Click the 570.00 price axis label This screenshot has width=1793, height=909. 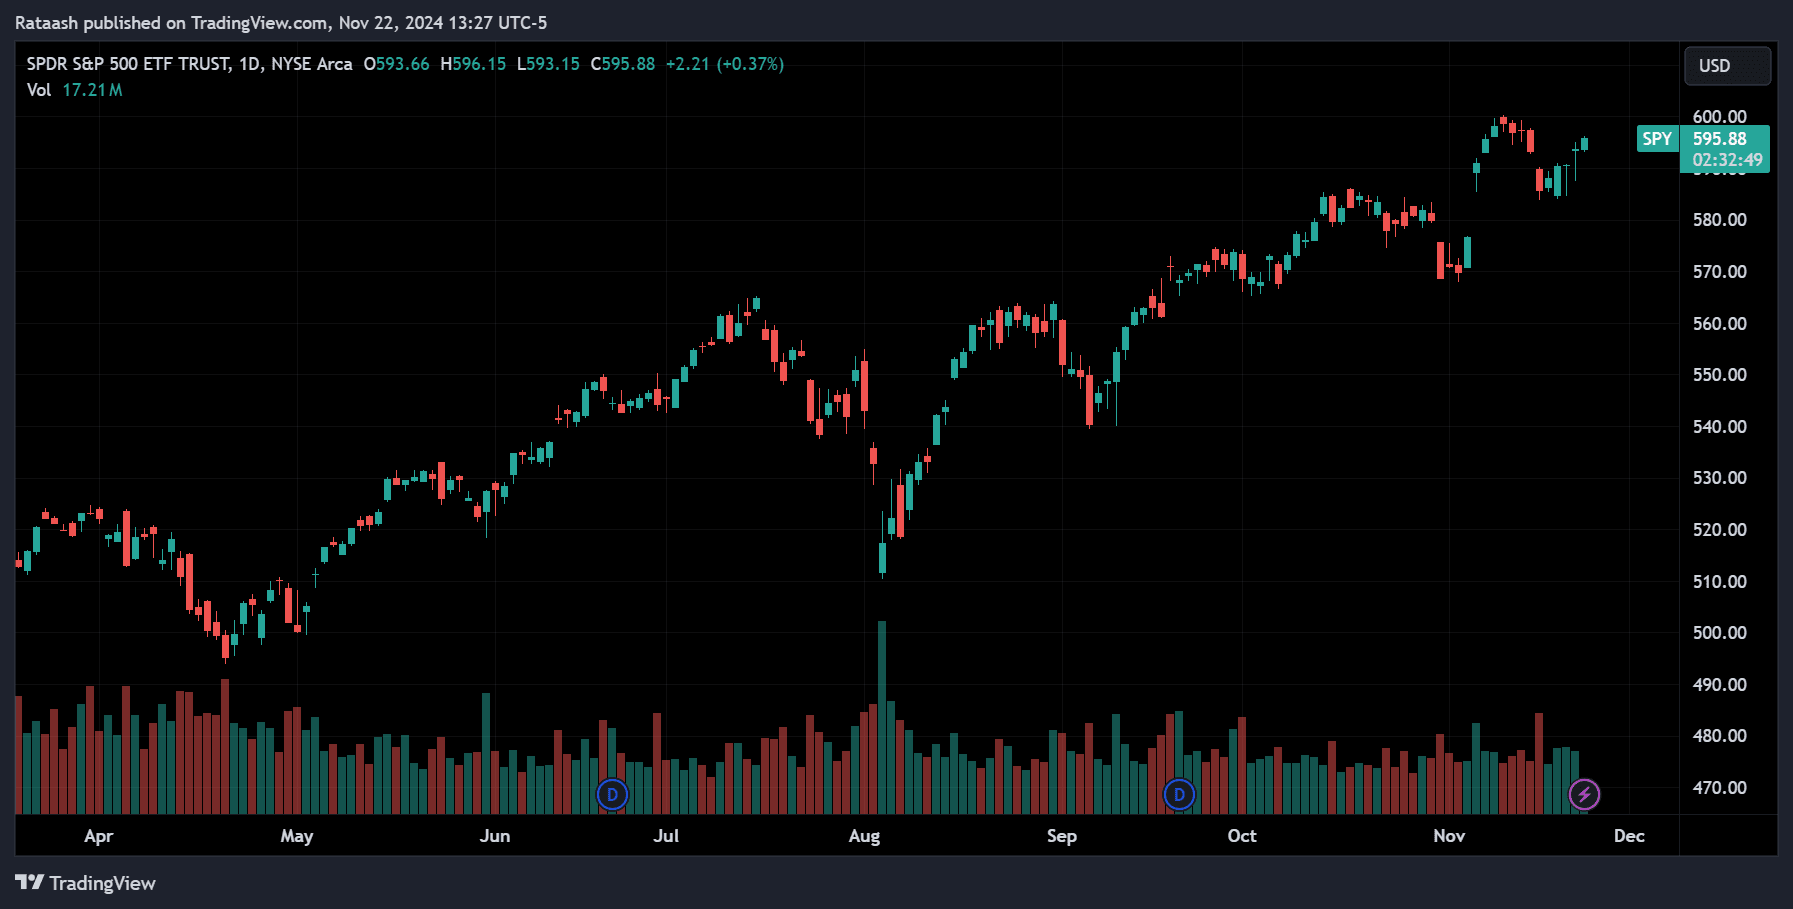click(1719, 272)
